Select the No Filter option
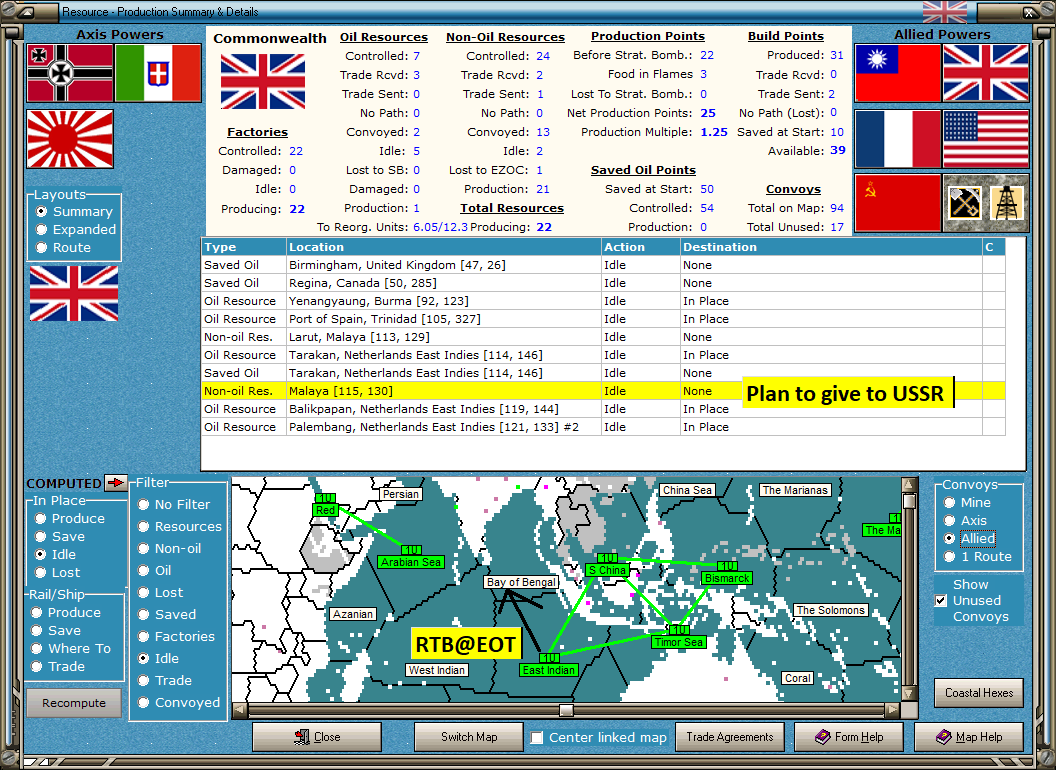 pyautogui.click(x=174, y=504)
